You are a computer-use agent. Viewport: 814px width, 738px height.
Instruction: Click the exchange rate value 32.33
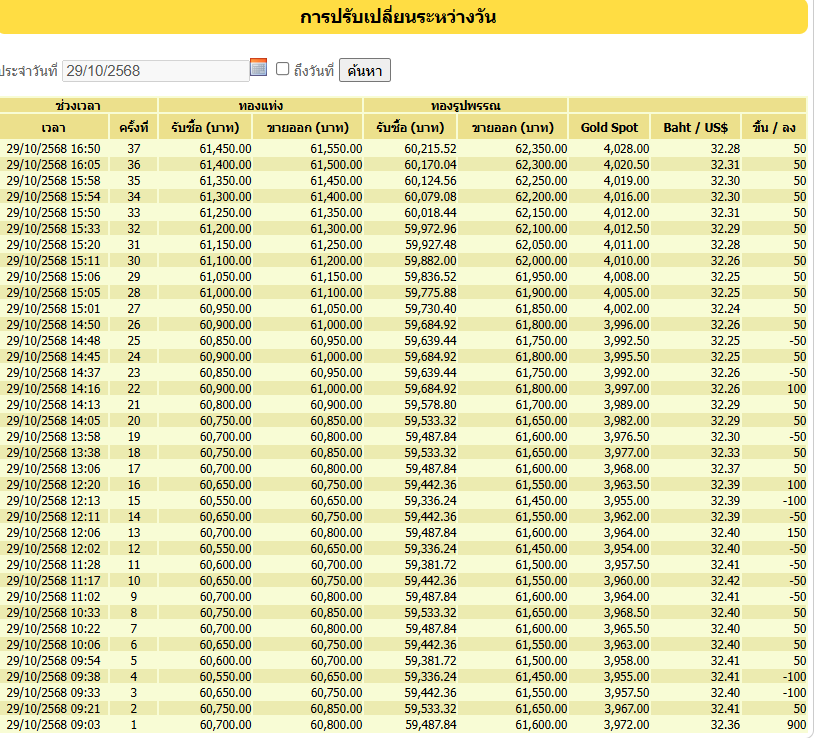[725, 453]
